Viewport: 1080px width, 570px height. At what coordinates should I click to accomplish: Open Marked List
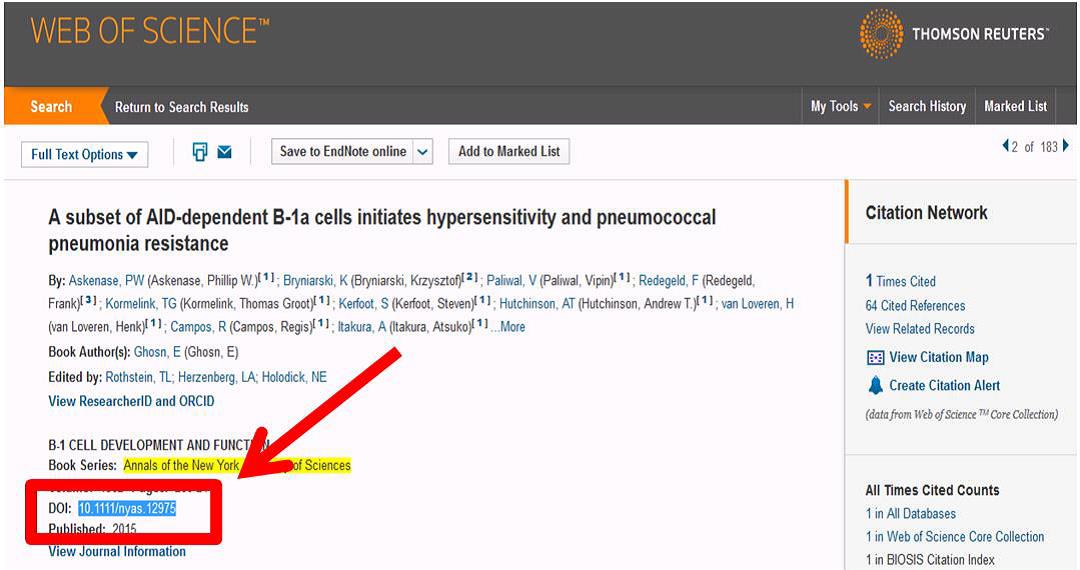pos(1015,106)
